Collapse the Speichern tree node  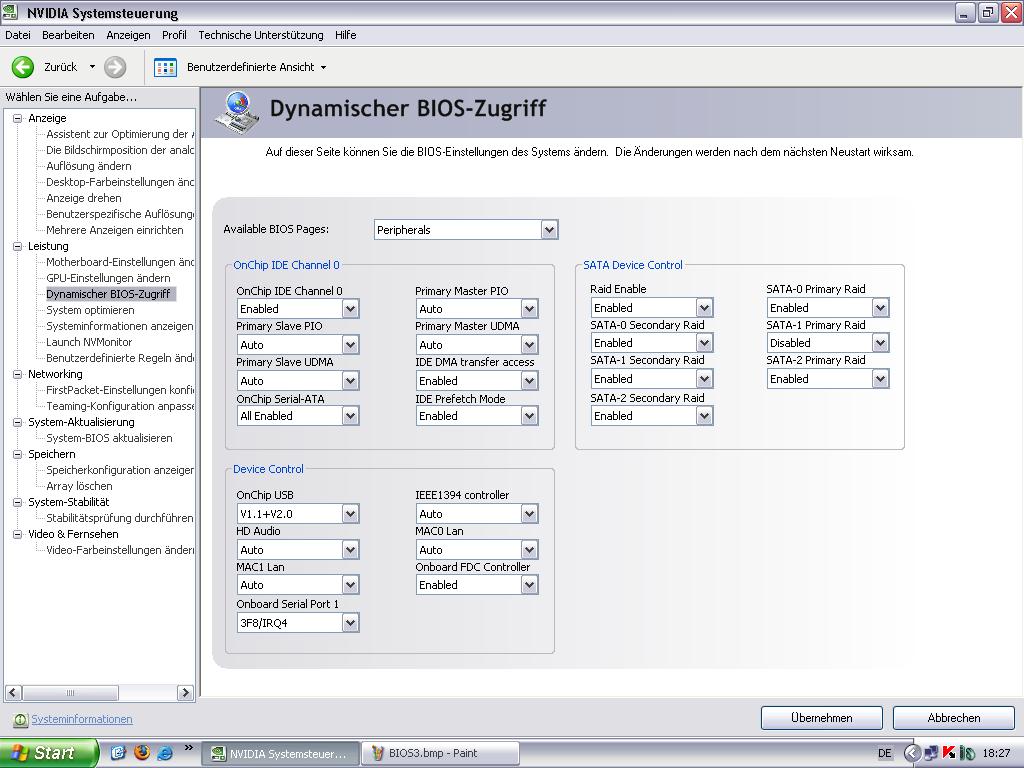(x=18, y=454)
